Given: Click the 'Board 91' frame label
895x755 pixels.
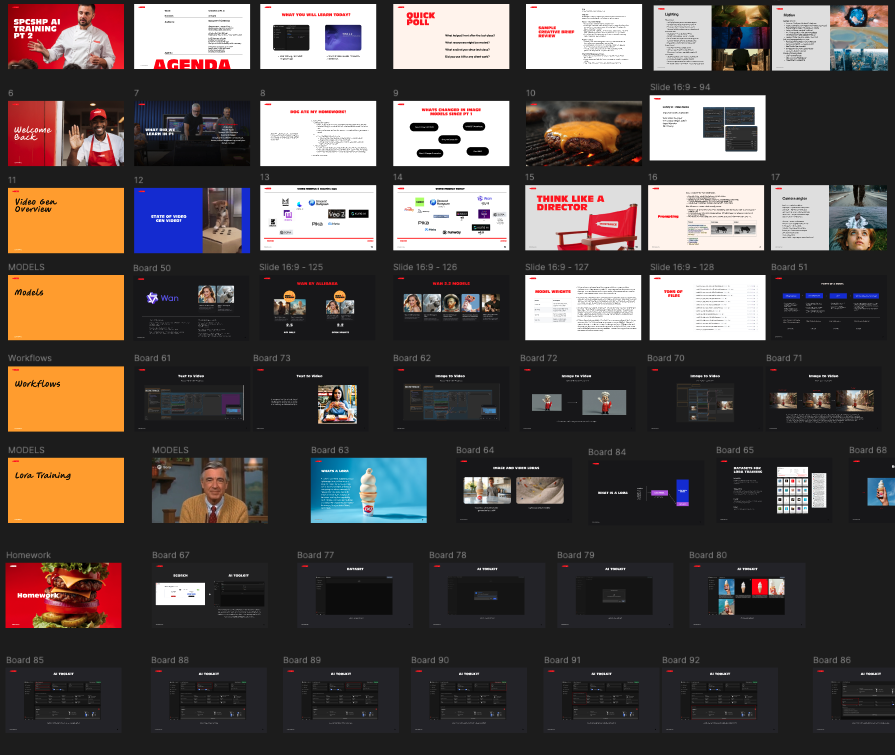Looking at the screenshot, I should (562, 660).
